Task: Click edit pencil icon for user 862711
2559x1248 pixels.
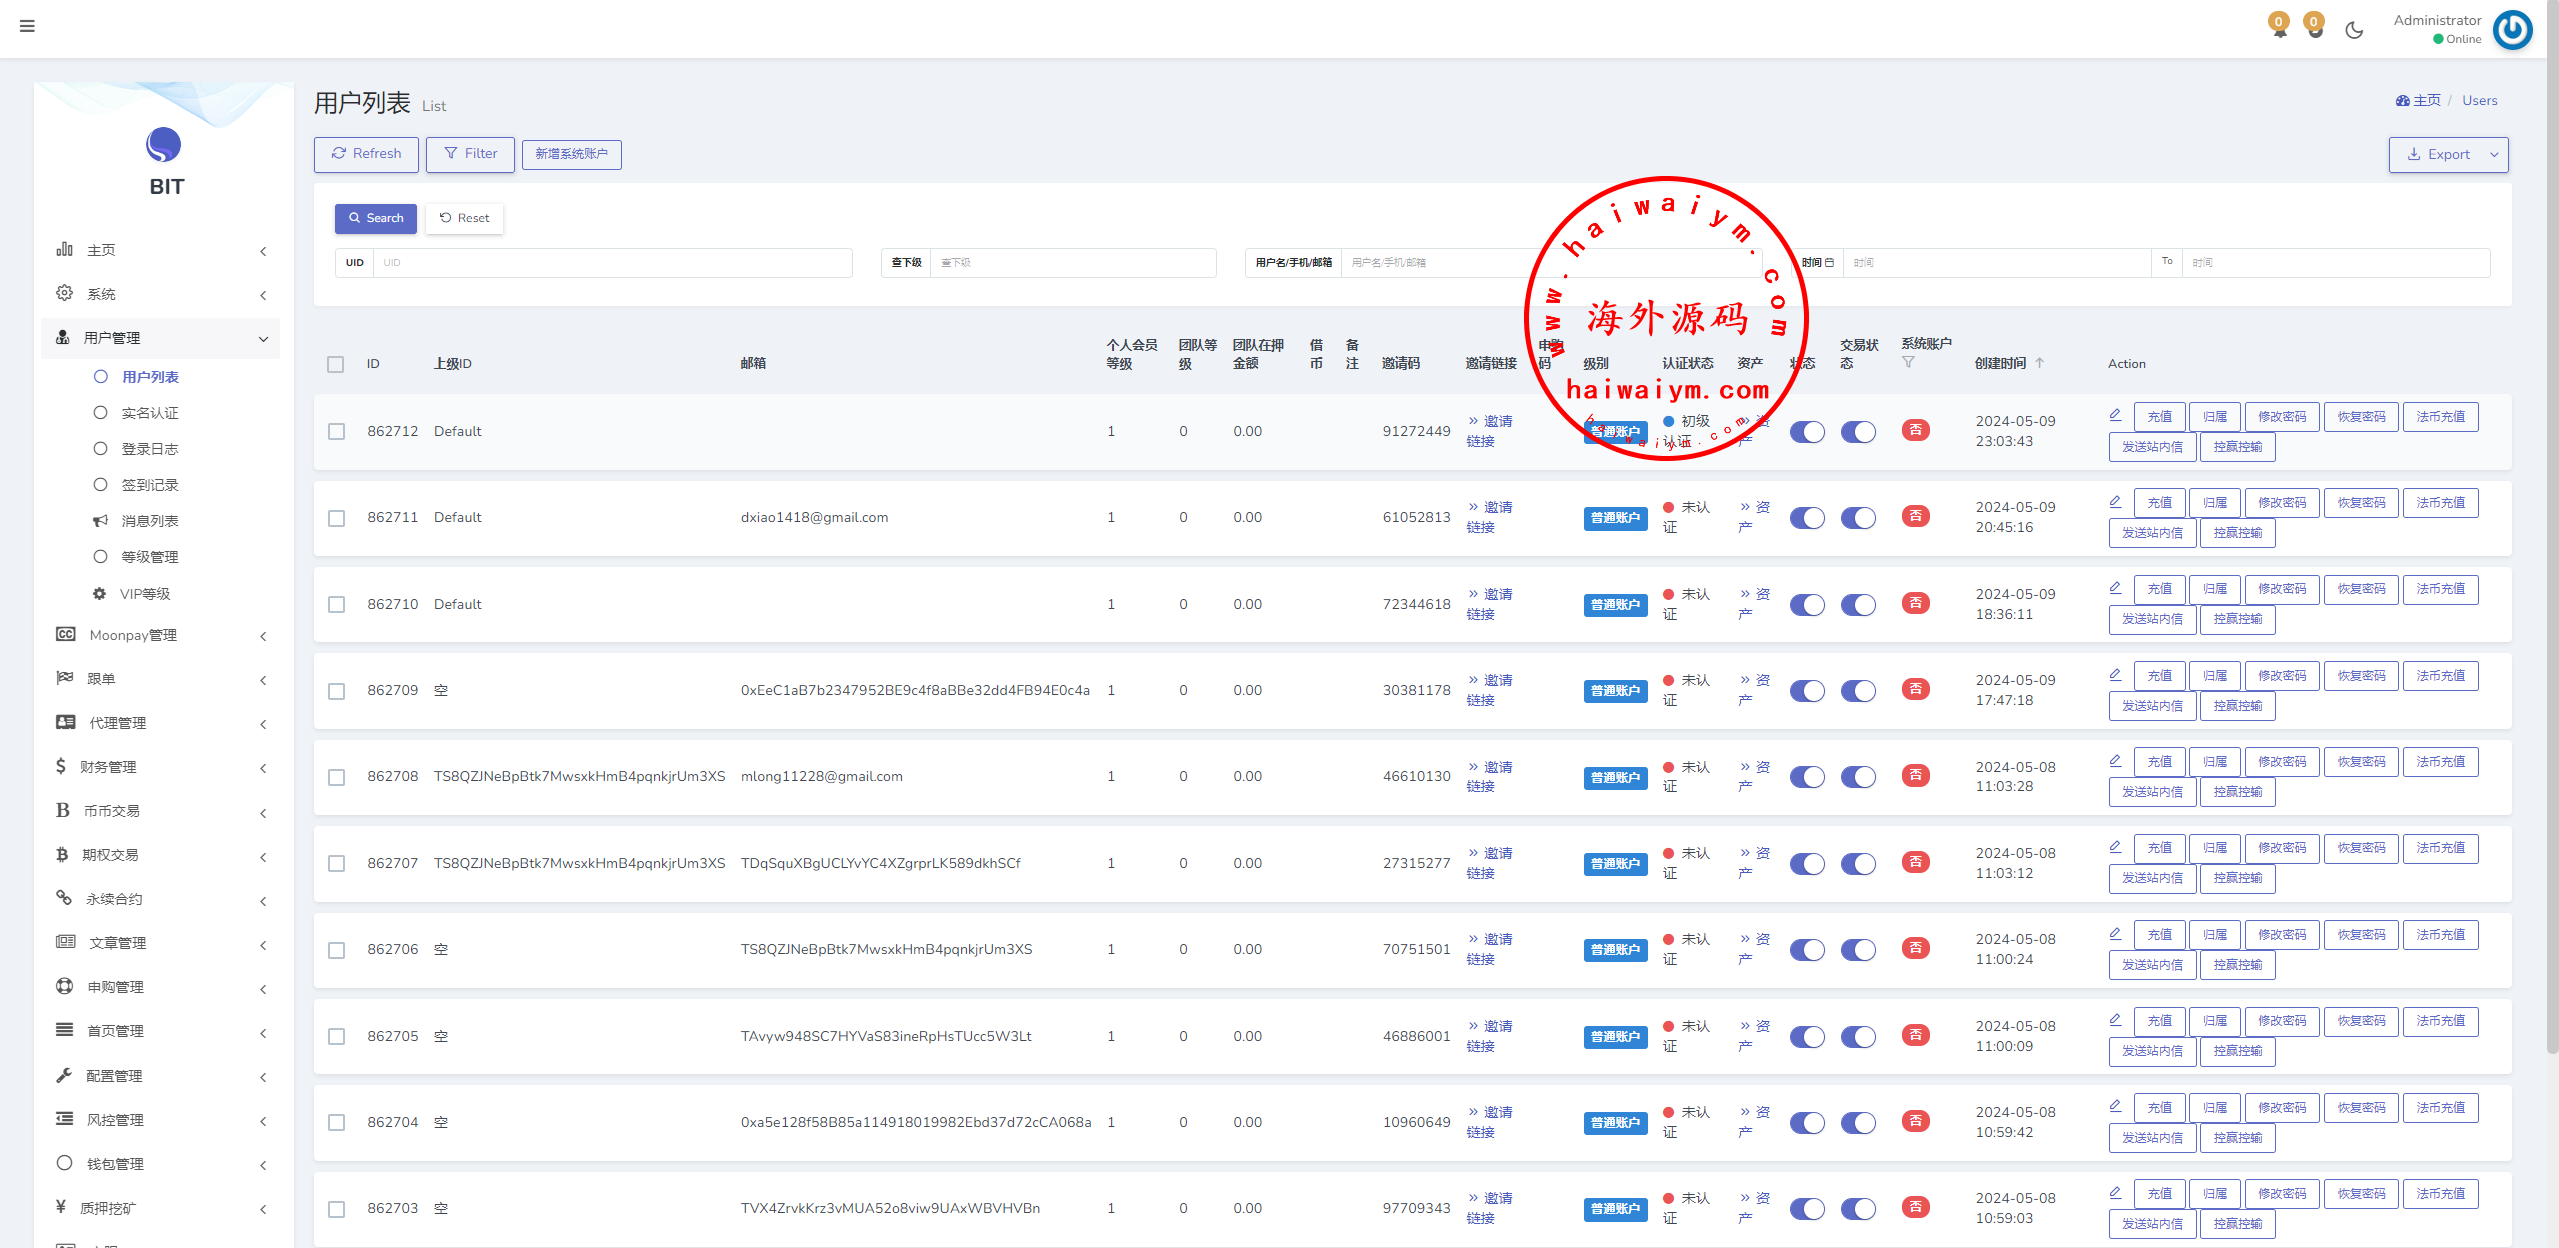Action: pyautogui.click(x=2115, y=502)
